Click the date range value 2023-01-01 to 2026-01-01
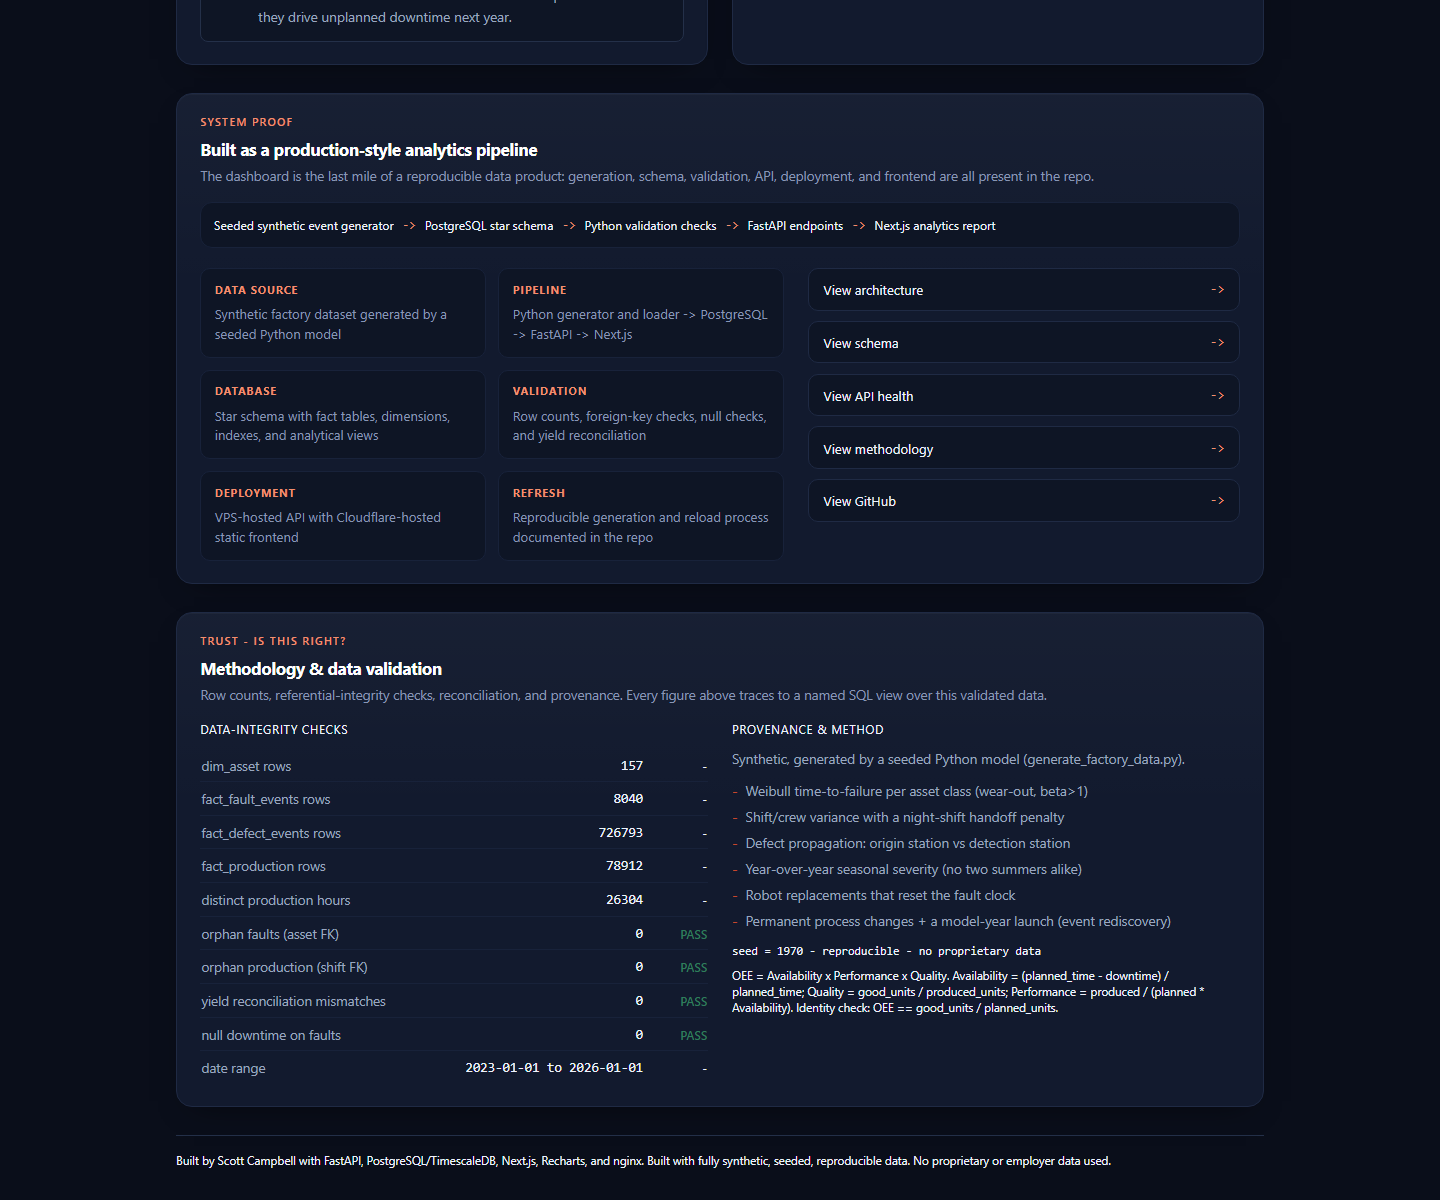The height and width of the screenshot is (1200, 1440). pyautogui.click(x=554, y=1068)
